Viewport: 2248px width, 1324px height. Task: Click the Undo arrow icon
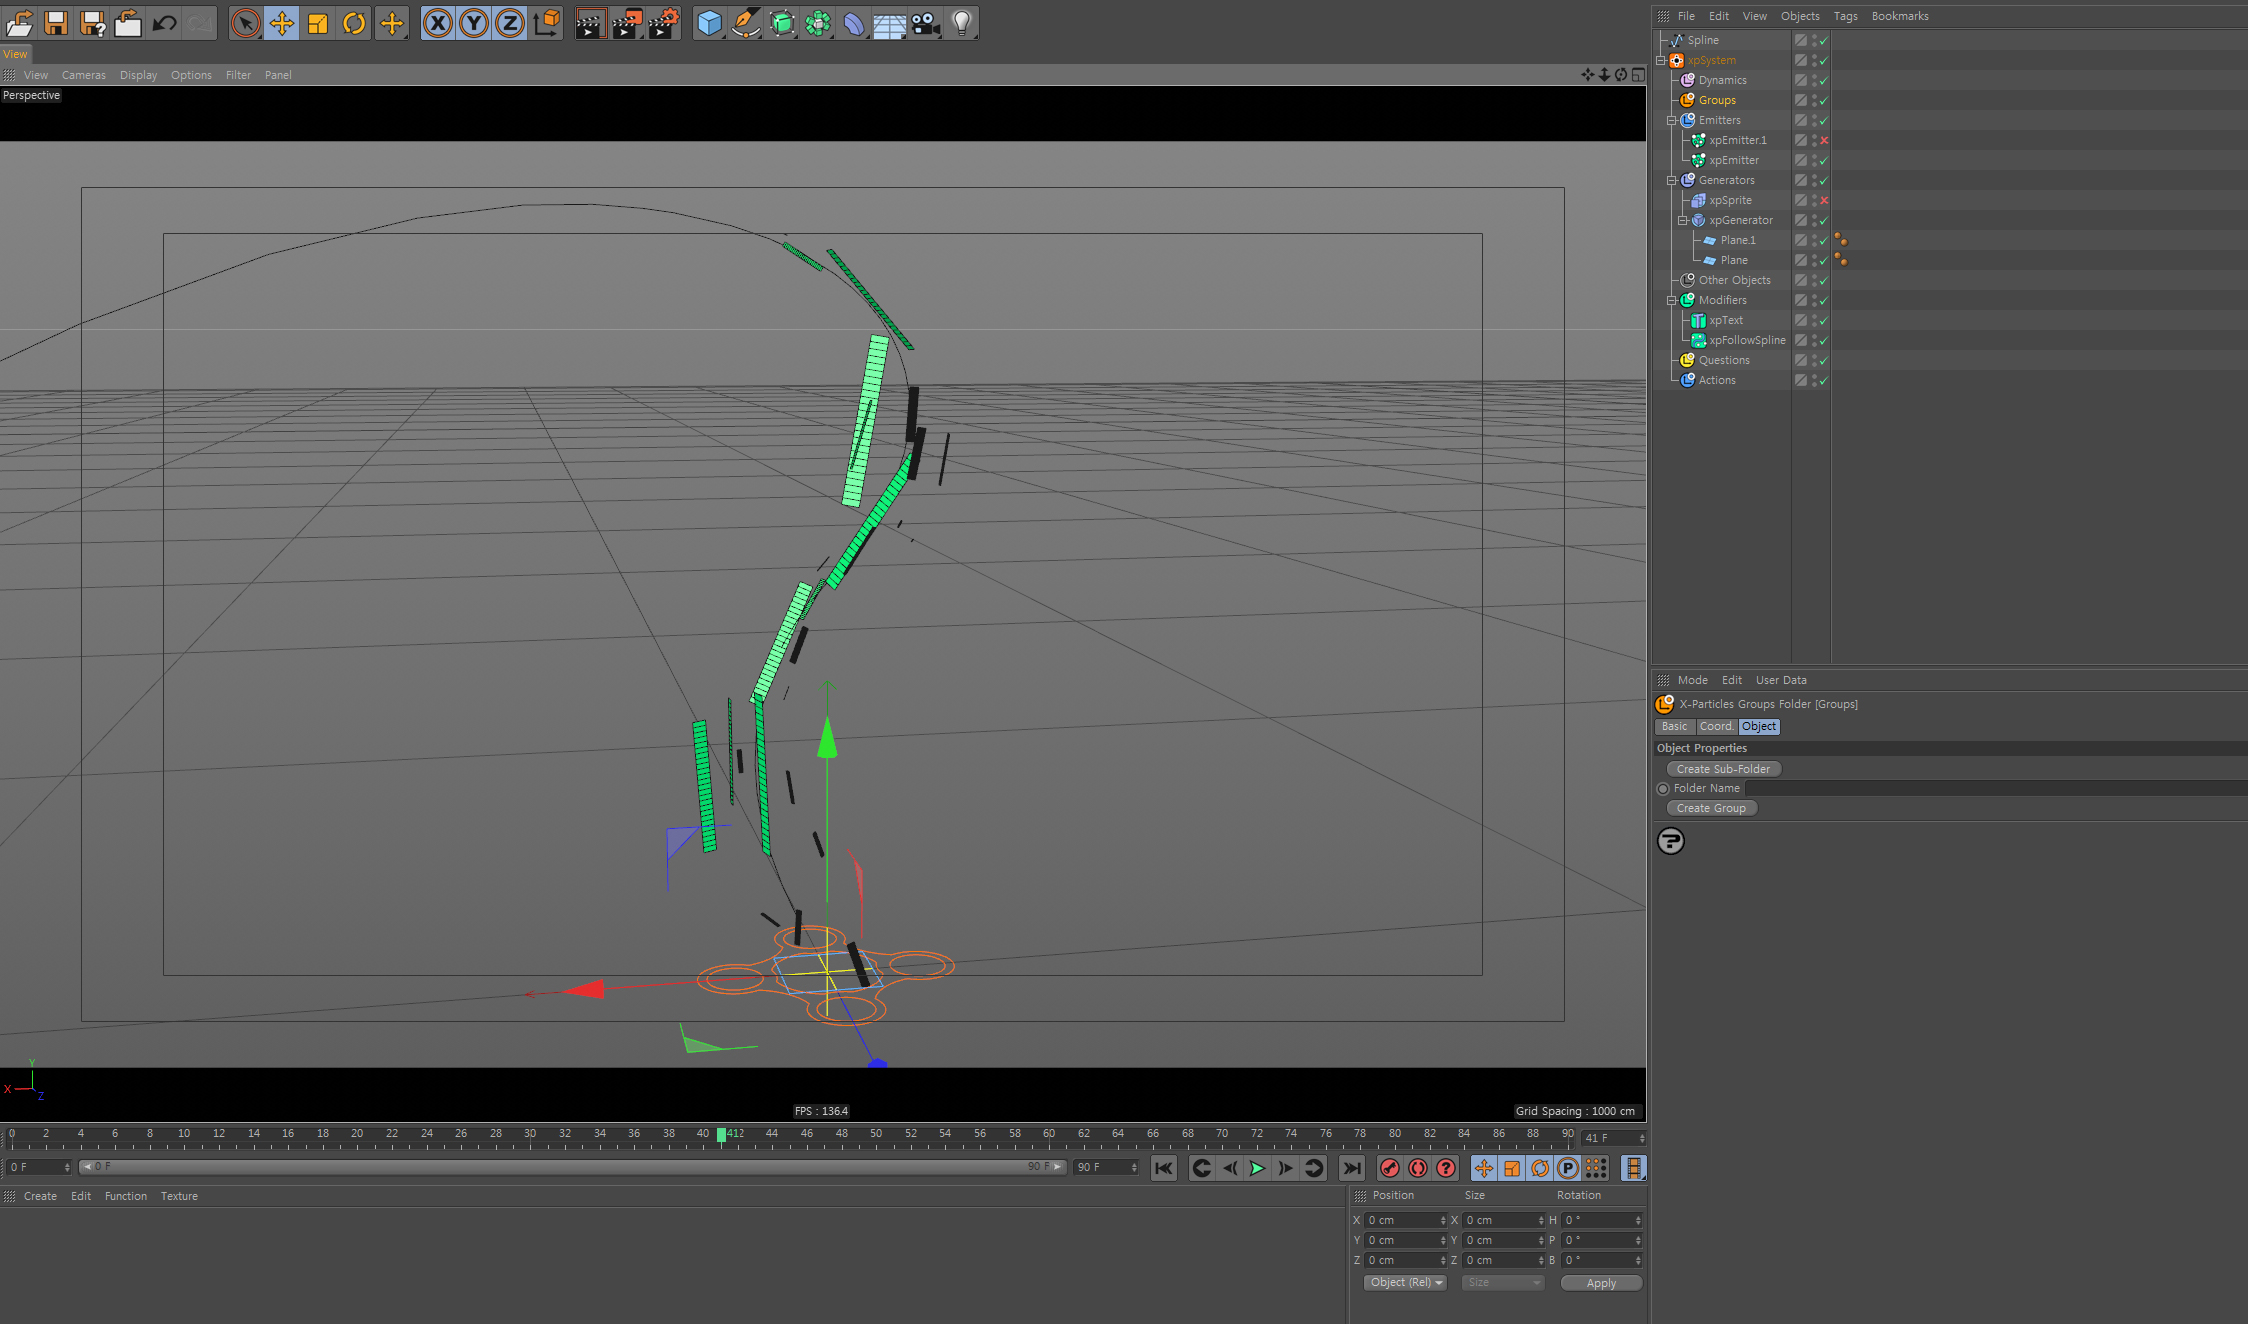(164, 22)
